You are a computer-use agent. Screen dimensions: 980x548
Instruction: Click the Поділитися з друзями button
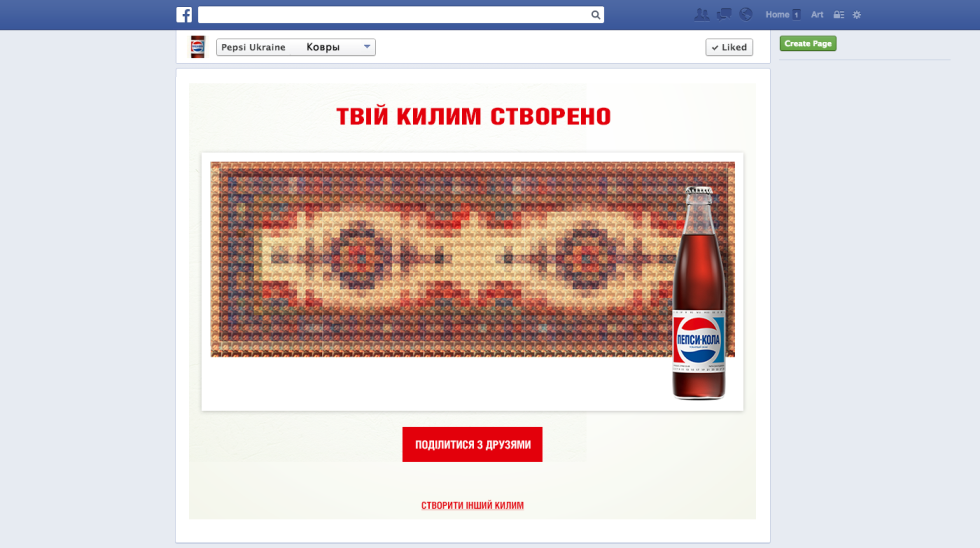click(472, 445)
